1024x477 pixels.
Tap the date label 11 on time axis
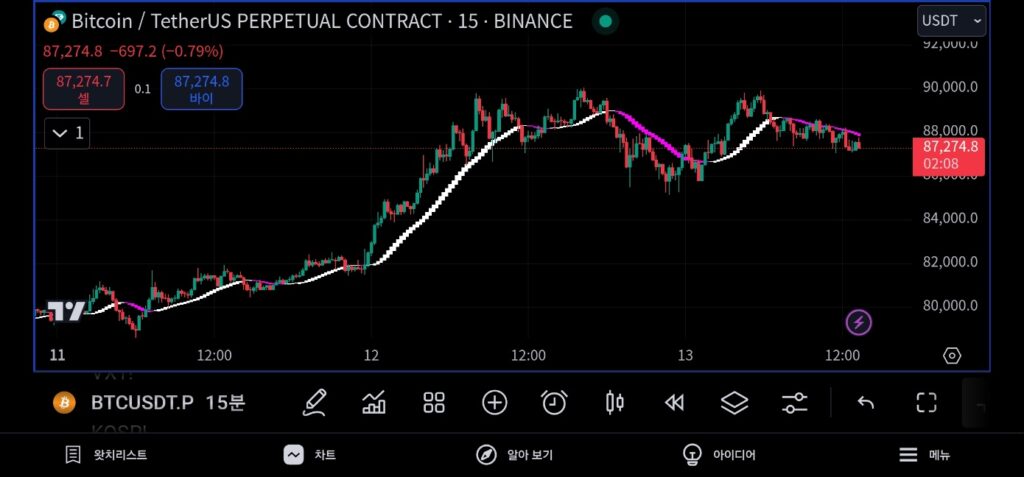(57, 355)
